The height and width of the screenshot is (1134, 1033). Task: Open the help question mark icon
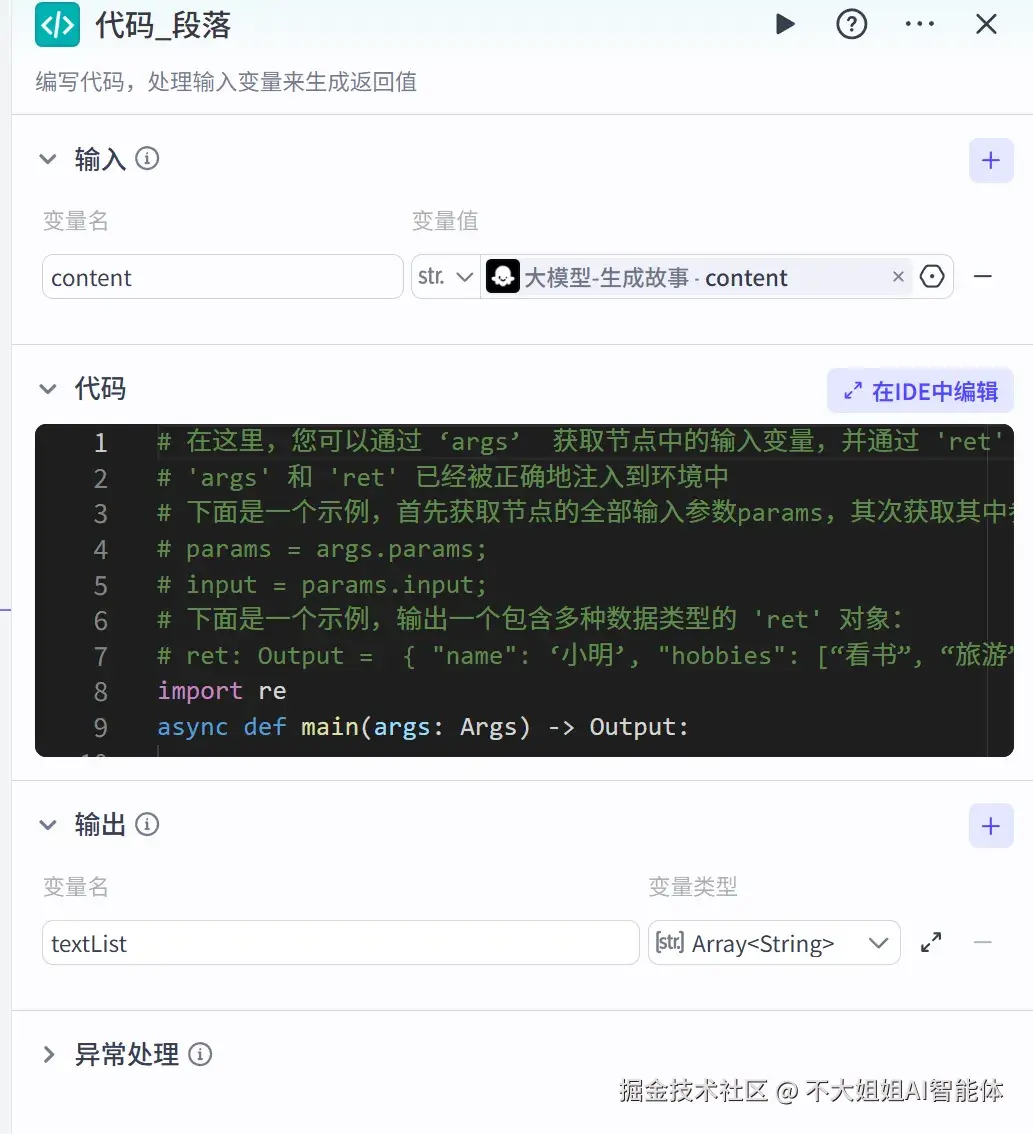pyautogui.click(x=851, y=24)
